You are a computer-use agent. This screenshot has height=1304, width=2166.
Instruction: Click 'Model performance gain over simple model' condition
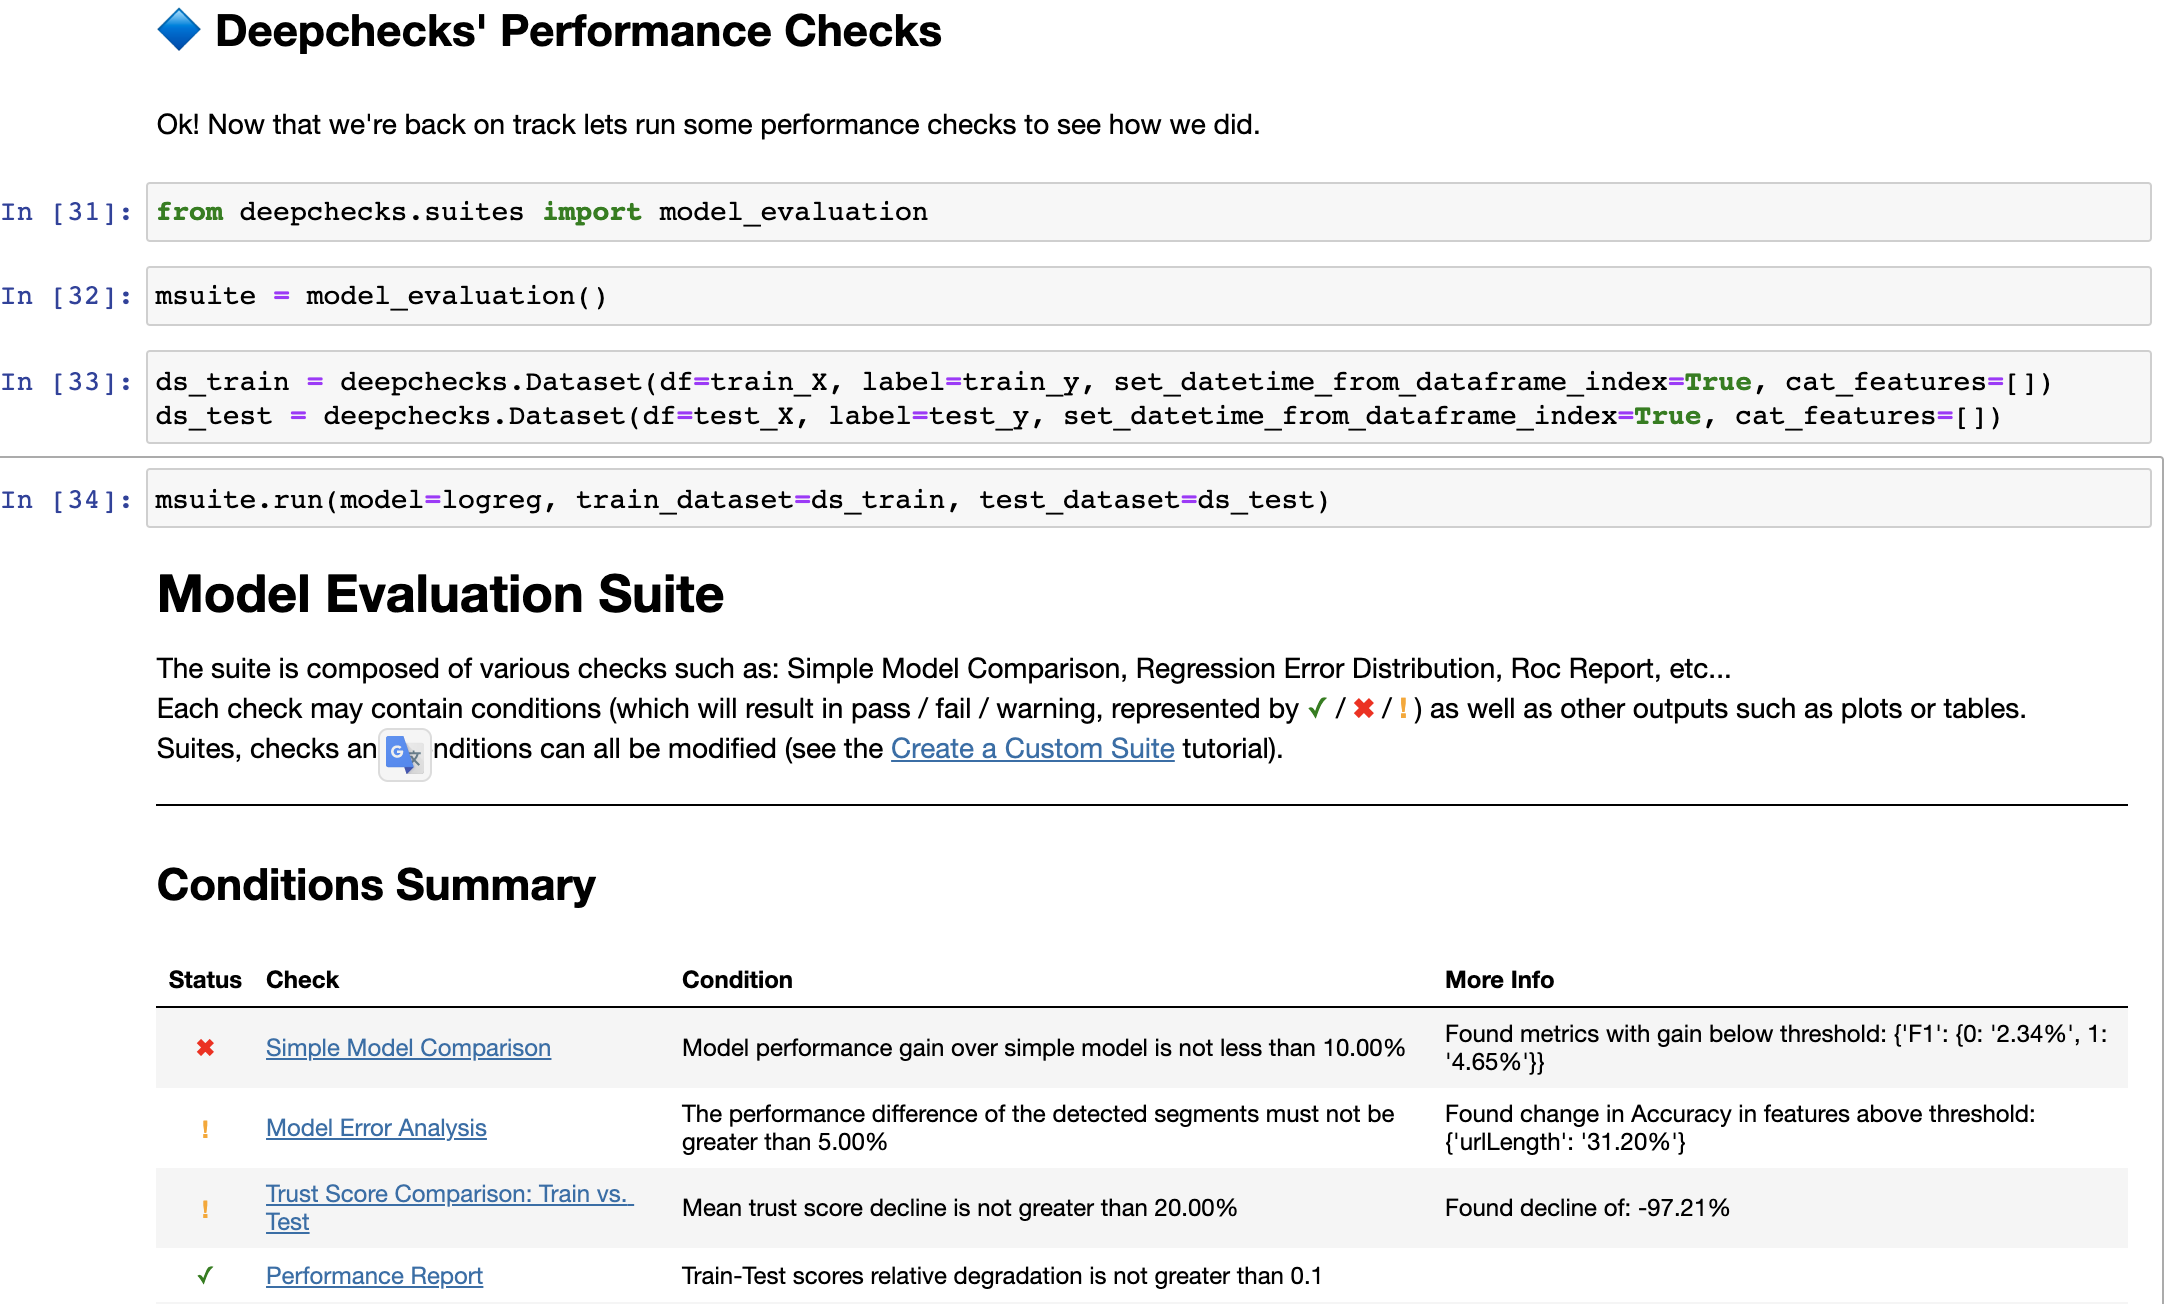click(x=1043, y=1048)
